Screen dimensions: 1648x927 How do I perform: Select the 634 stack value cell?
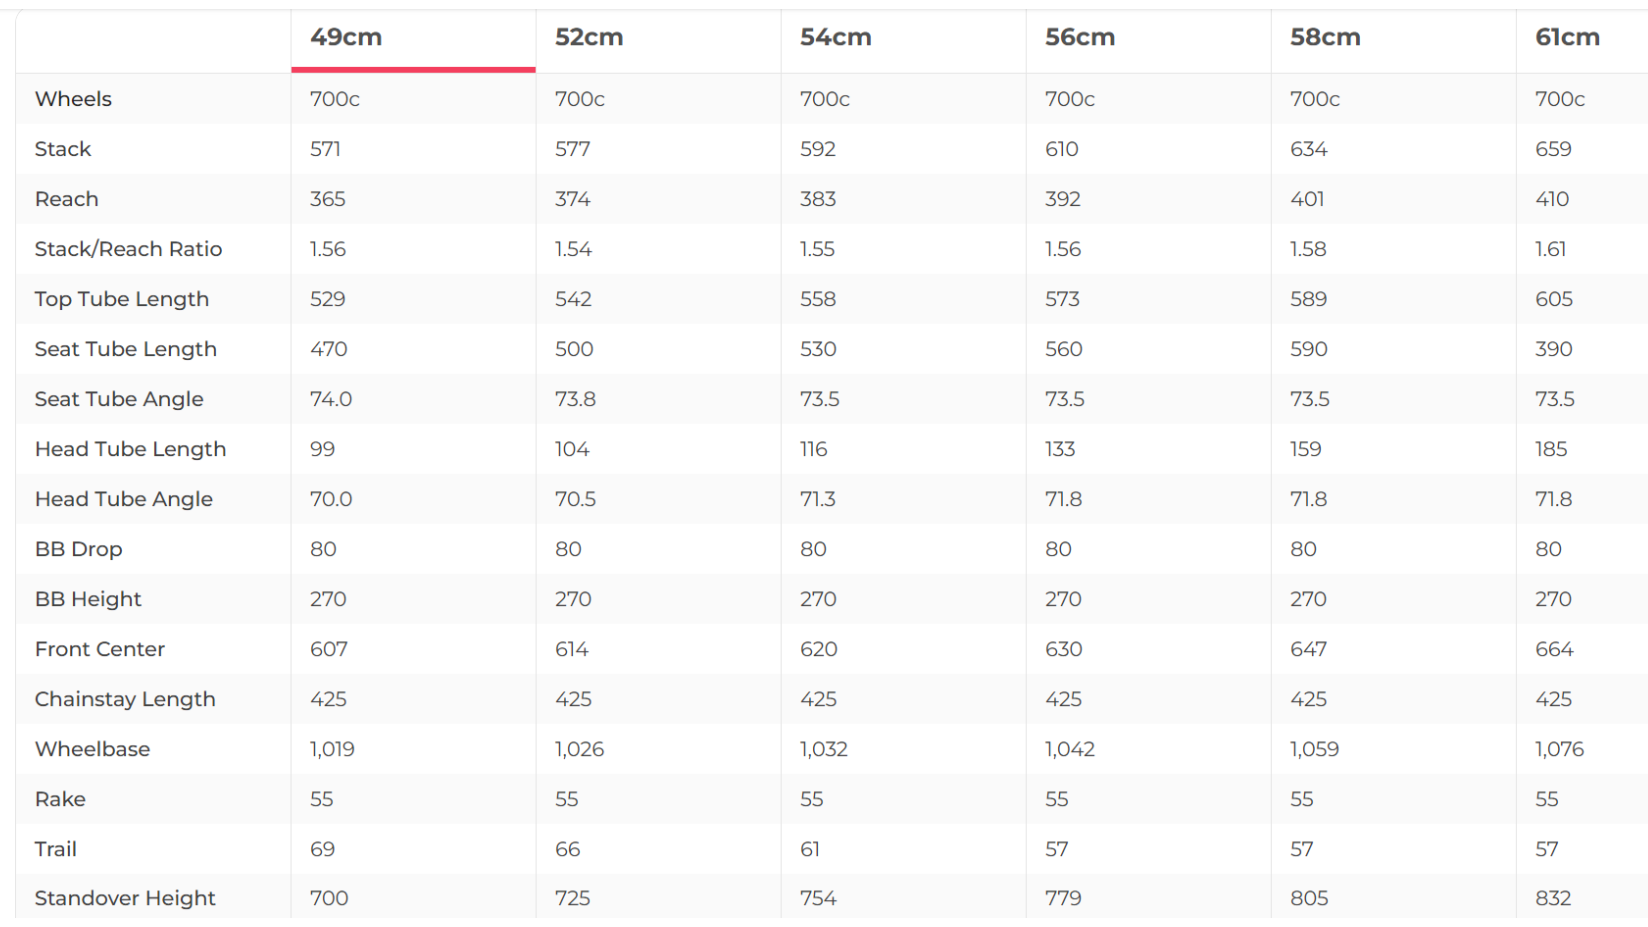tap(1308, 149)
